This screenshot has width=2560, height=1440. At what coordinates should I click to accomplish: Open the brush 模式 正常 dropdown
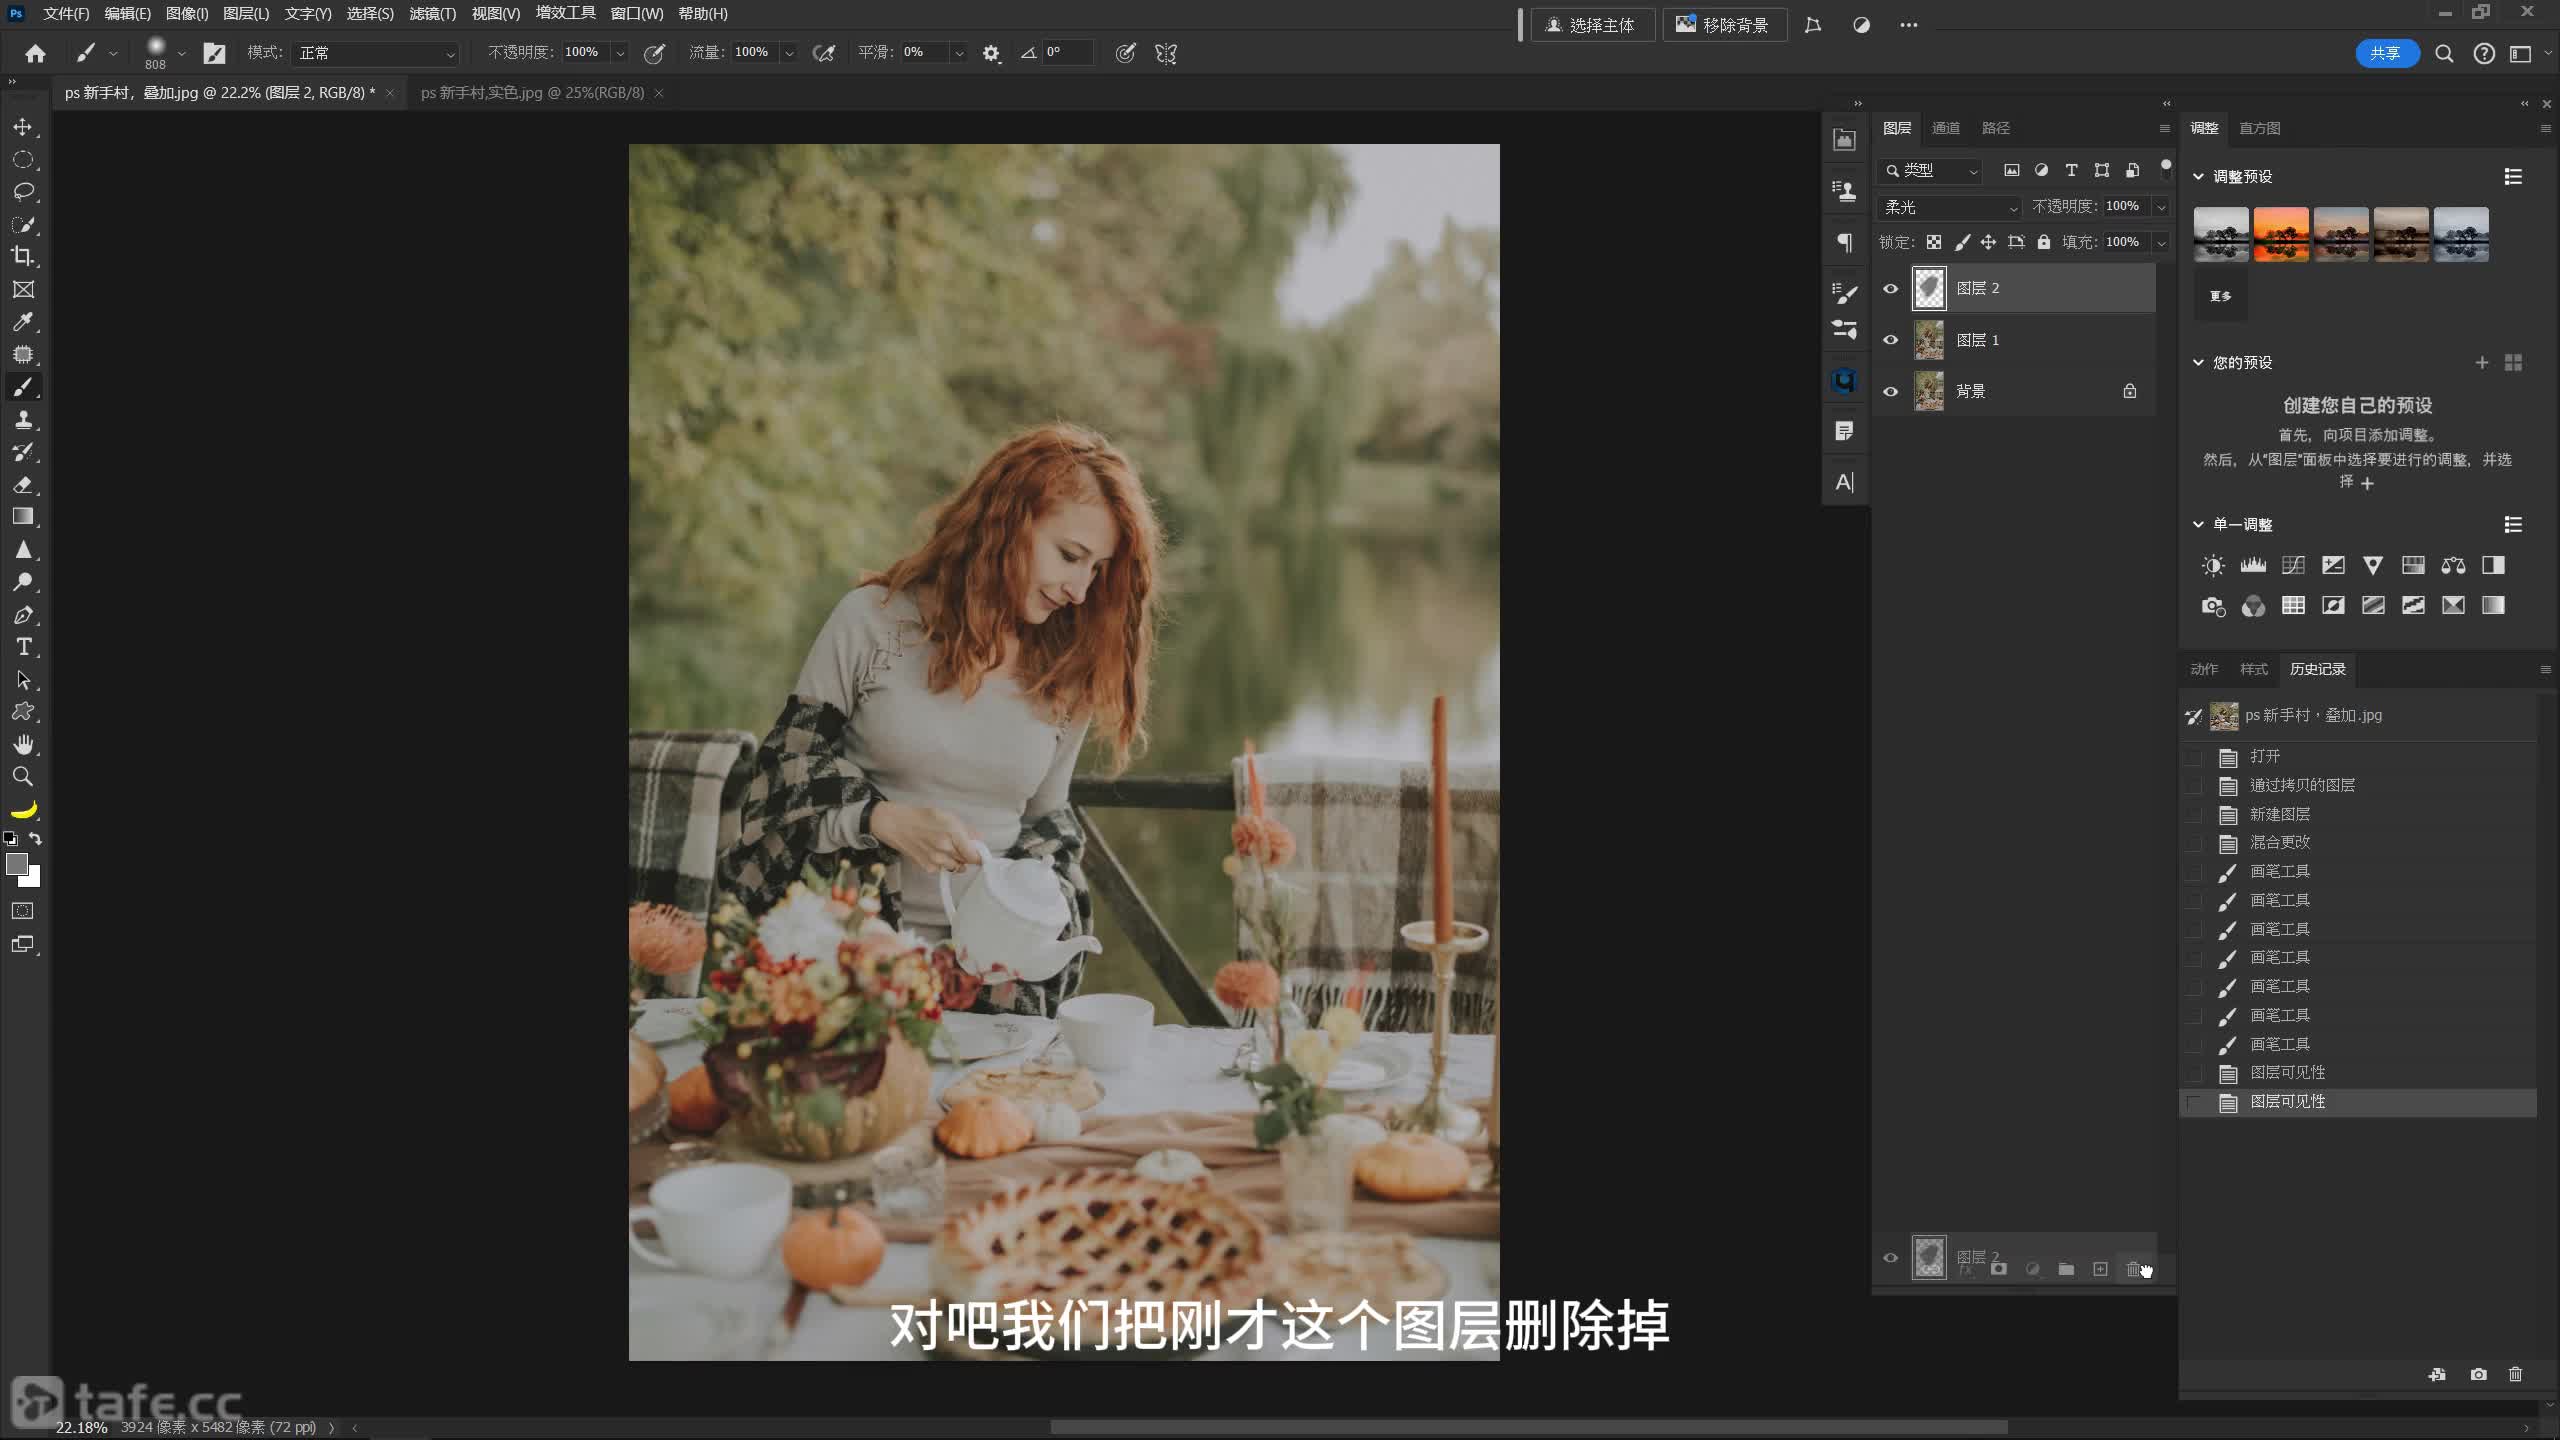(376, 53)
